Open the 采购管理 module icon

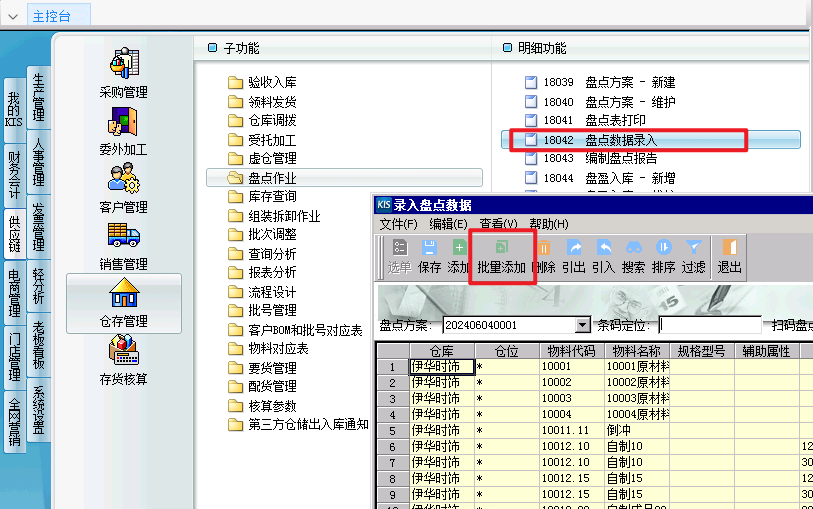click(124, 63)
